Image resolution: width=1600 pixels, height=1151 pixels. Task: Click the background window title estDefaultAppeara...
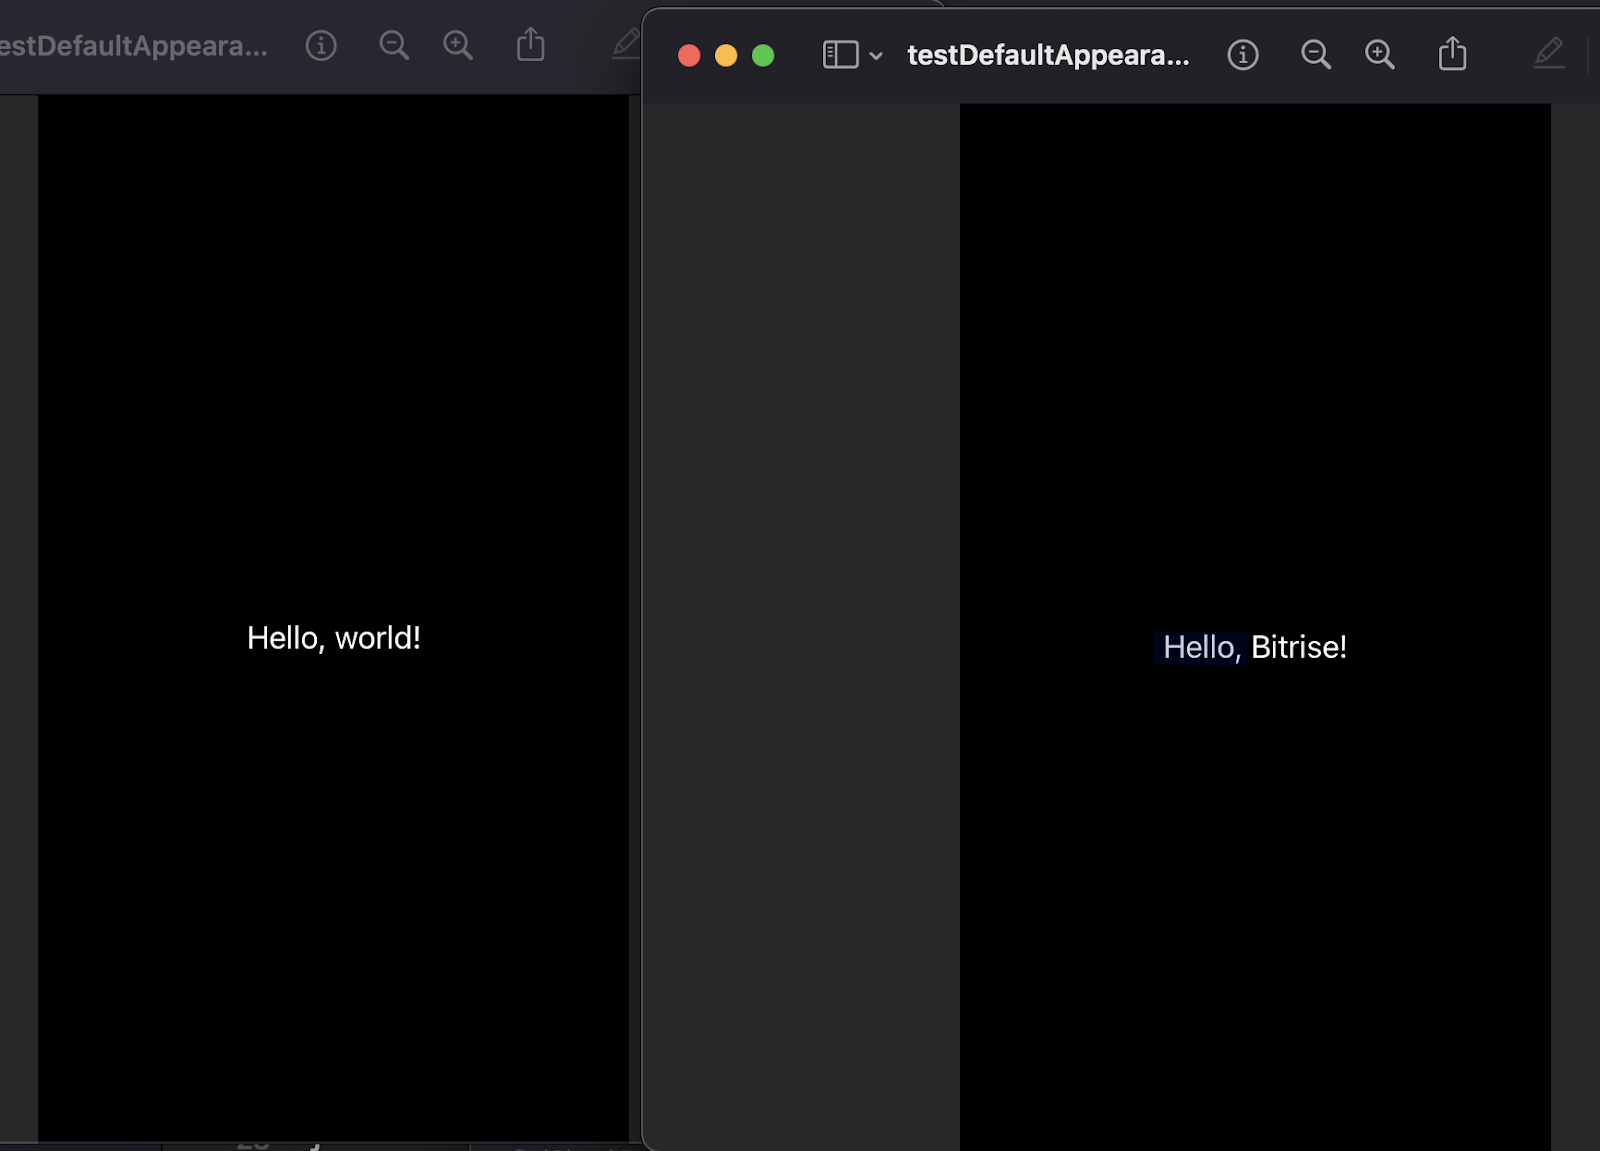(133, 45)
